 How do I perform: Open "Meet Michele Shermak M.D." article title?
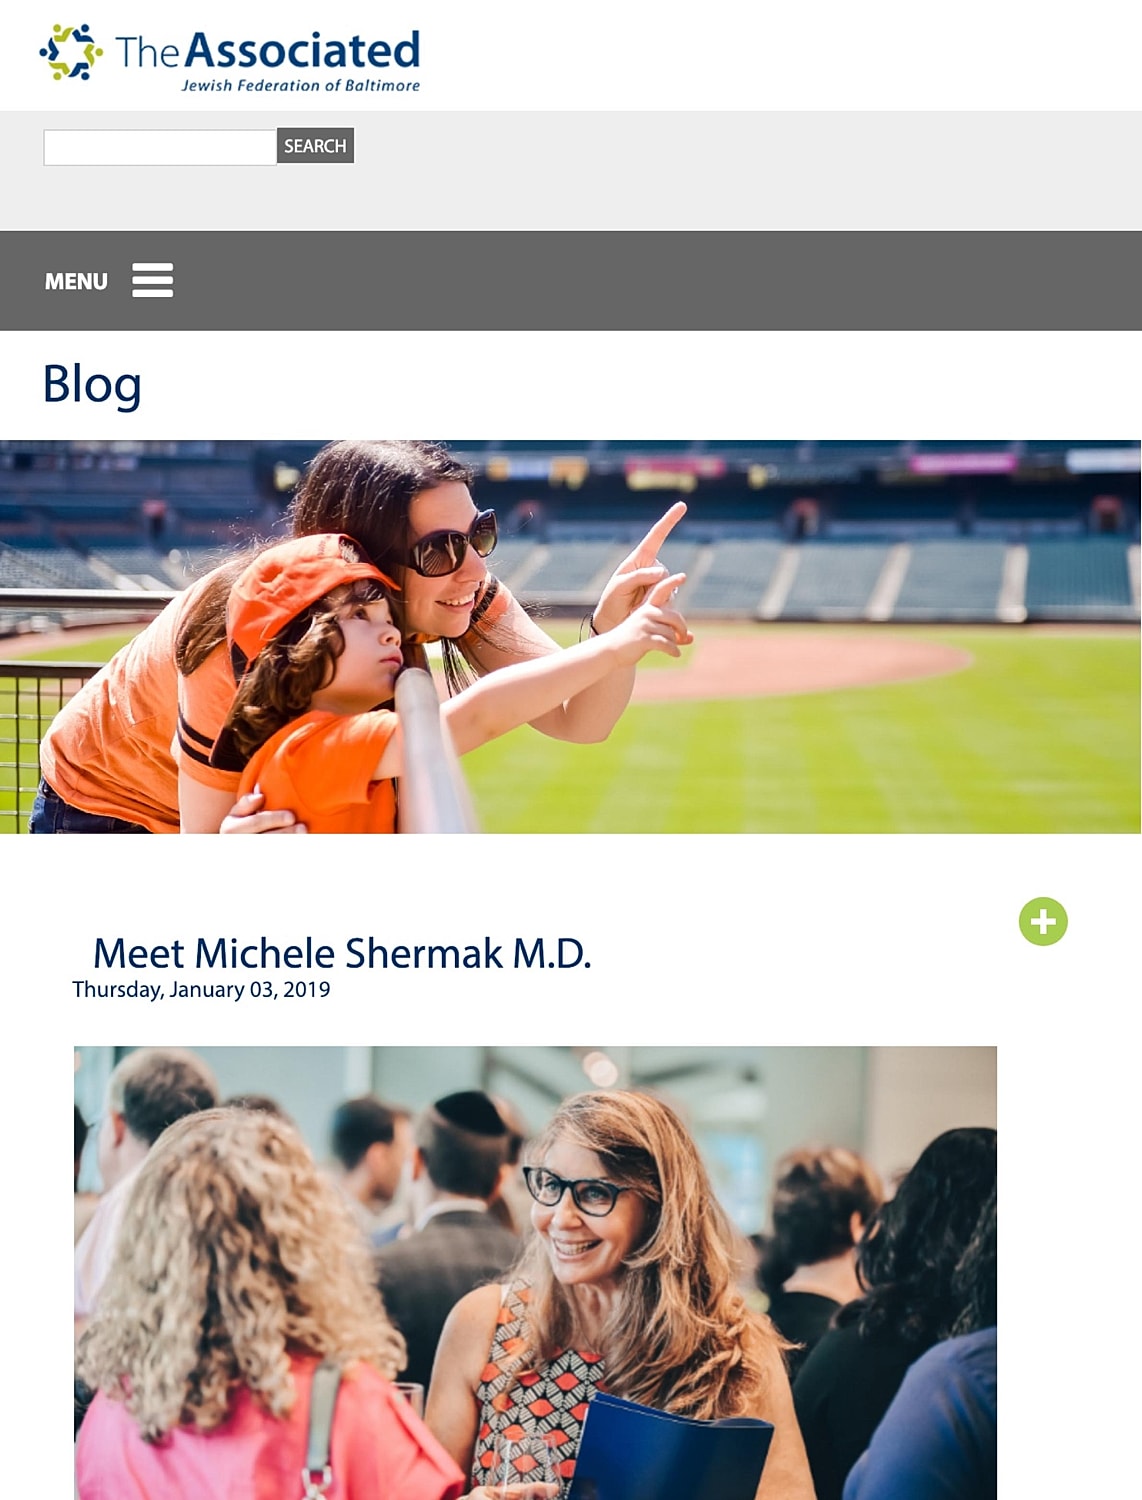(x=342, y=953)
